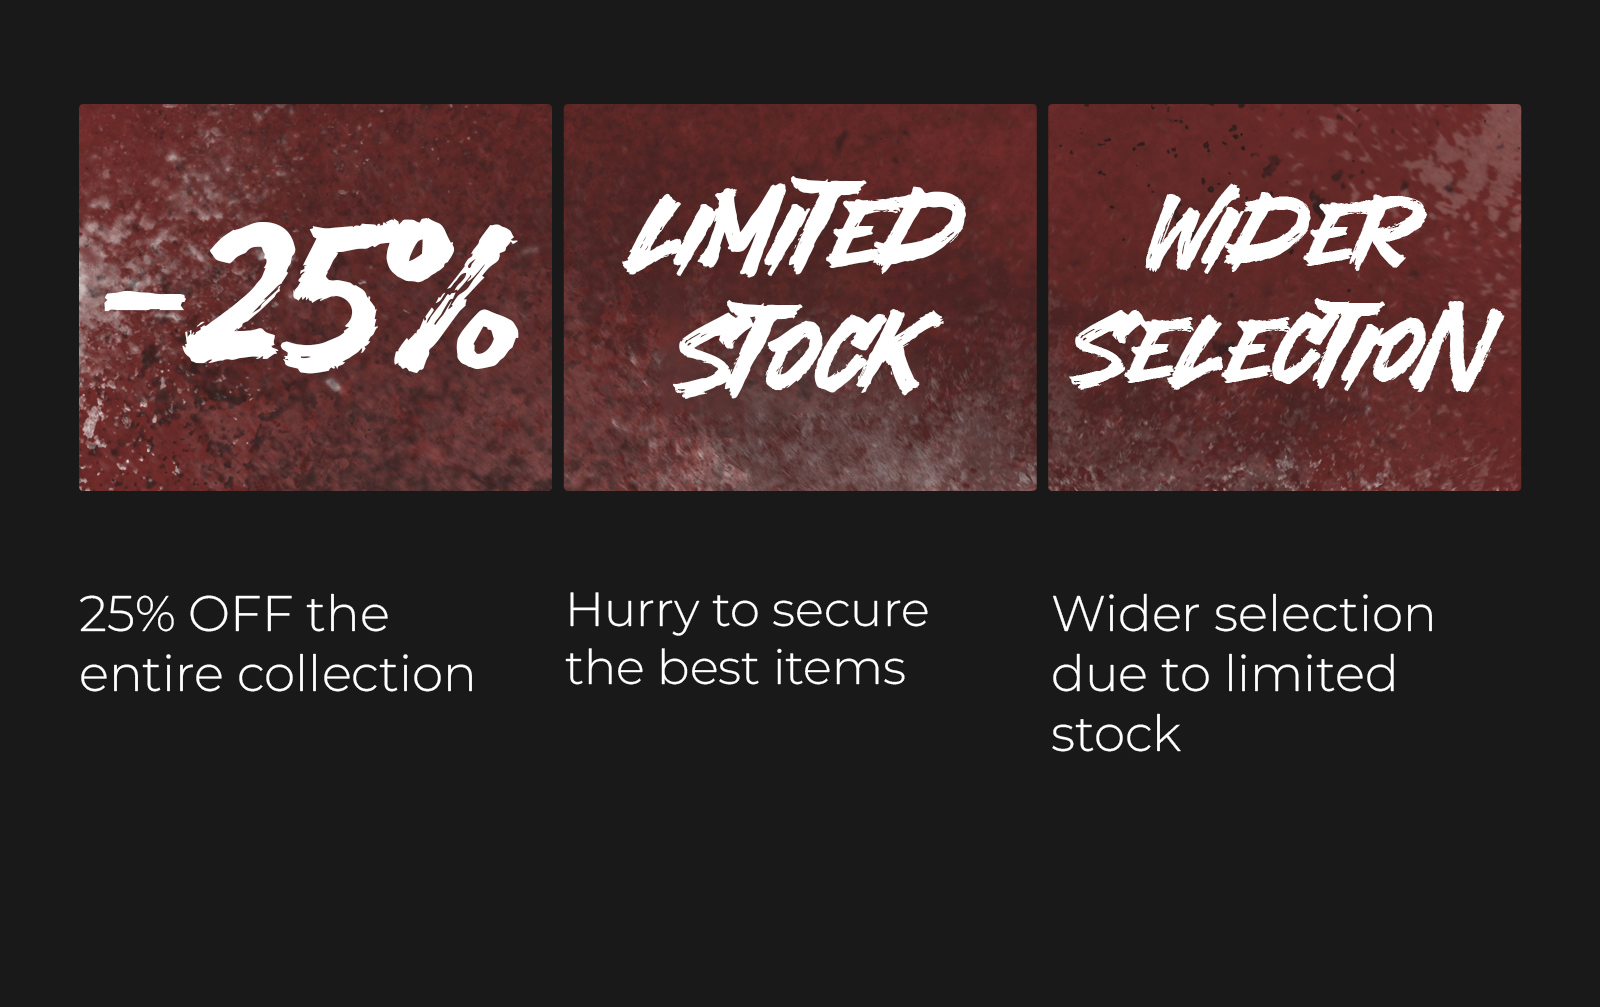Click the word Hurry in the middle caption
Screen dimensions: 1600x1007
tap(632, 611)
